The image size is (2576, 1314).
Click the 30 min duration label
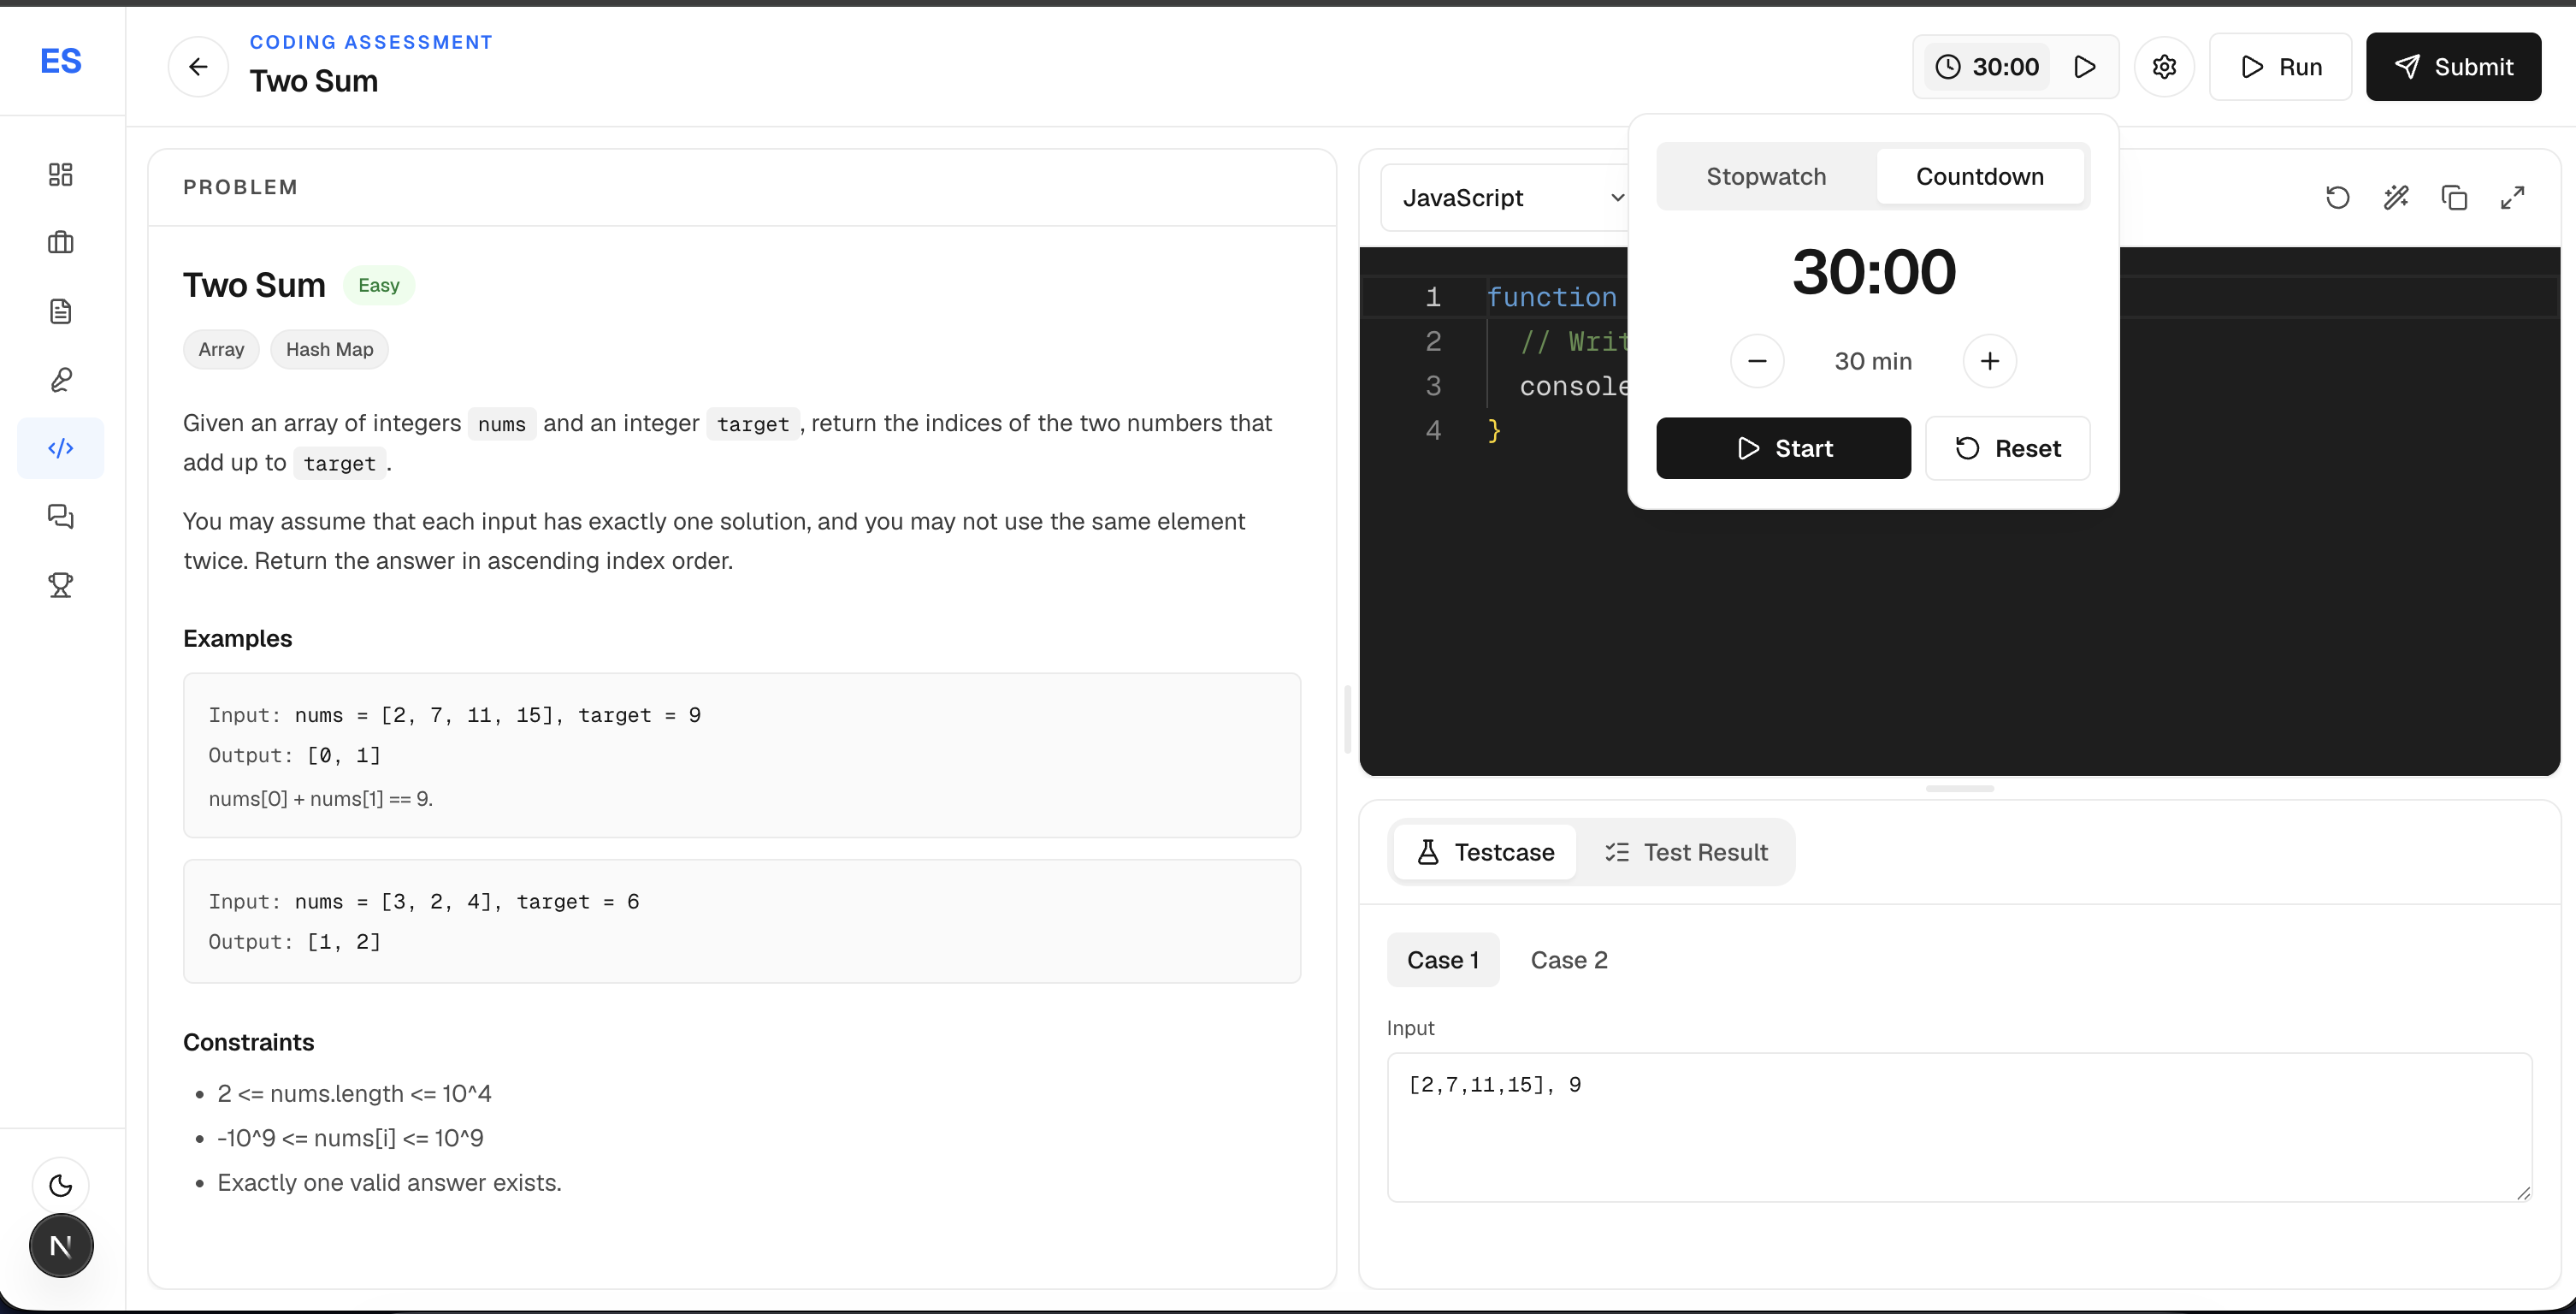(1873, 361)
